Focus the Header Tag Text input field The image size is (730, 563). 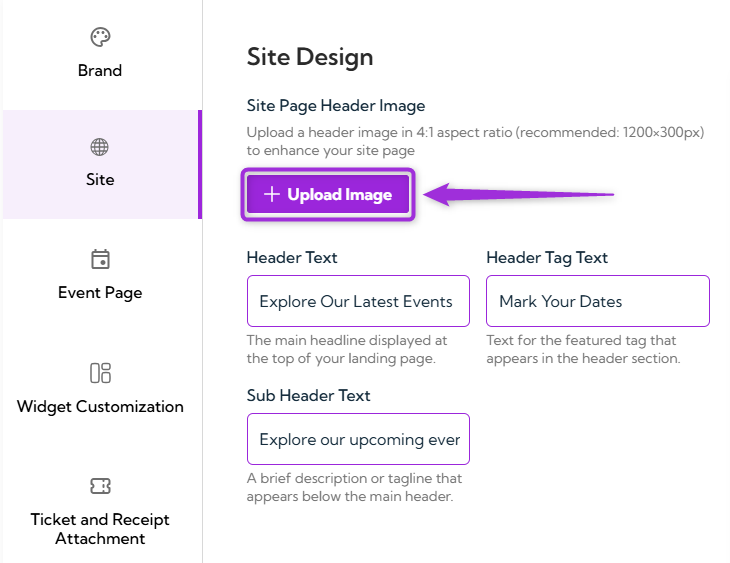[x=598, y=301]
